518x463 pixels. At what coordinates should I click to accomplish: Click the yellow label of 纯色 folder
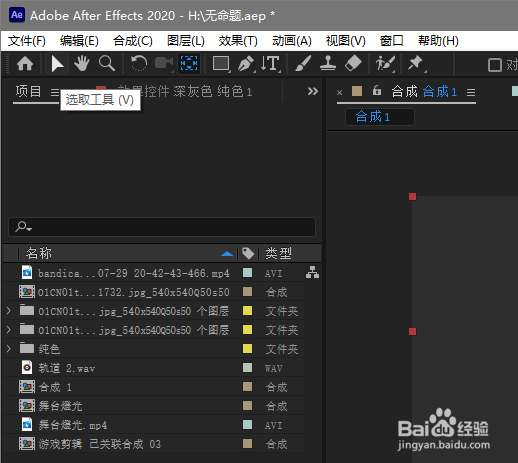[247, 349]
